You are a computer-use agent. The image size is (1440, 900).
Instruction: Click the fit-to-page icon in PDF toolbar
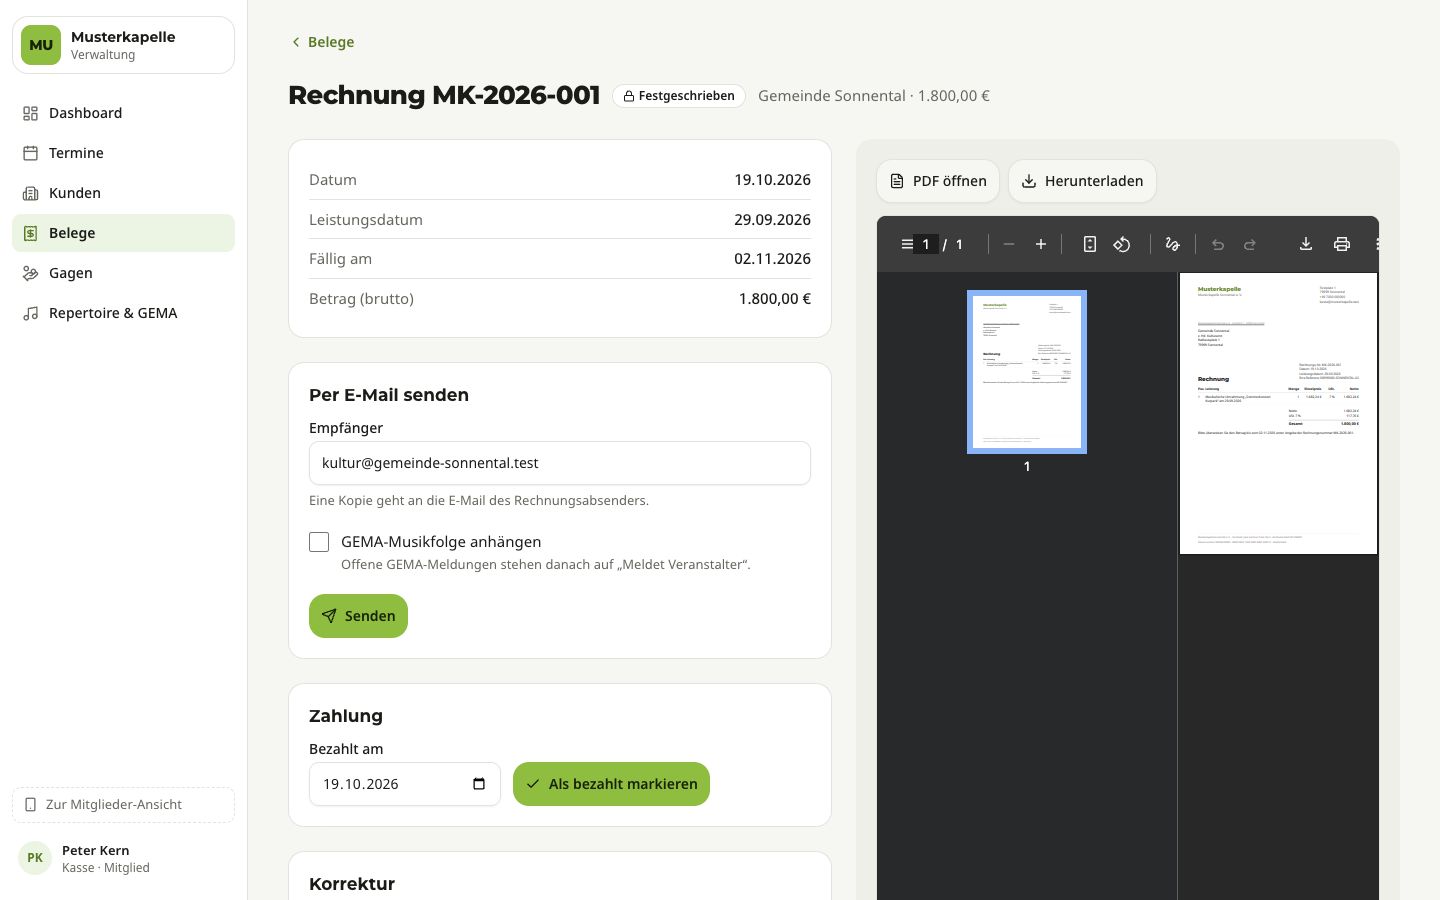click(x=1090, y=244)
